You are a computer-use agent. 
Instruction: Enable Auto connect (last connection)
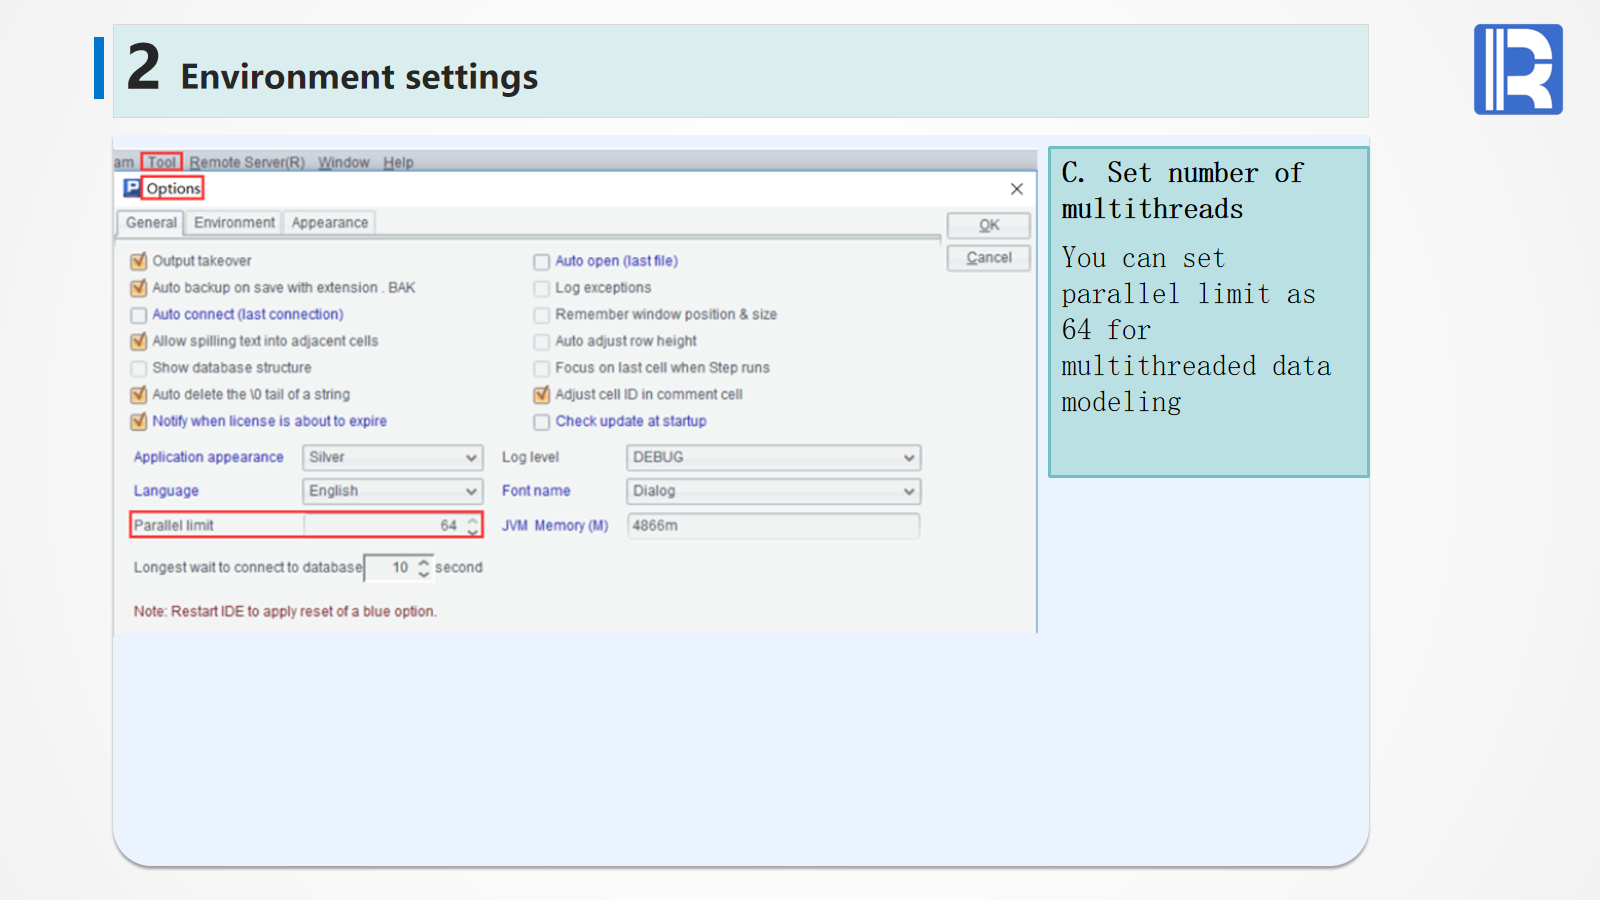pyautogui.click(x=139, y=316)
